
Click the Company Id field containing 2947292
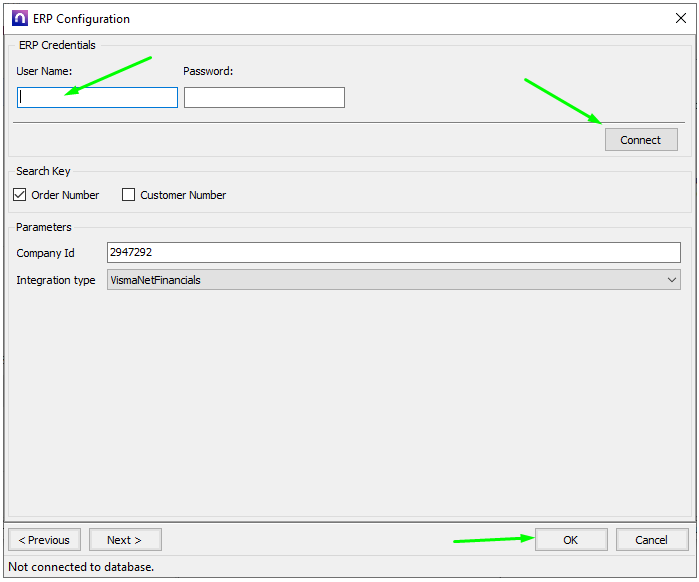[393, 253]
